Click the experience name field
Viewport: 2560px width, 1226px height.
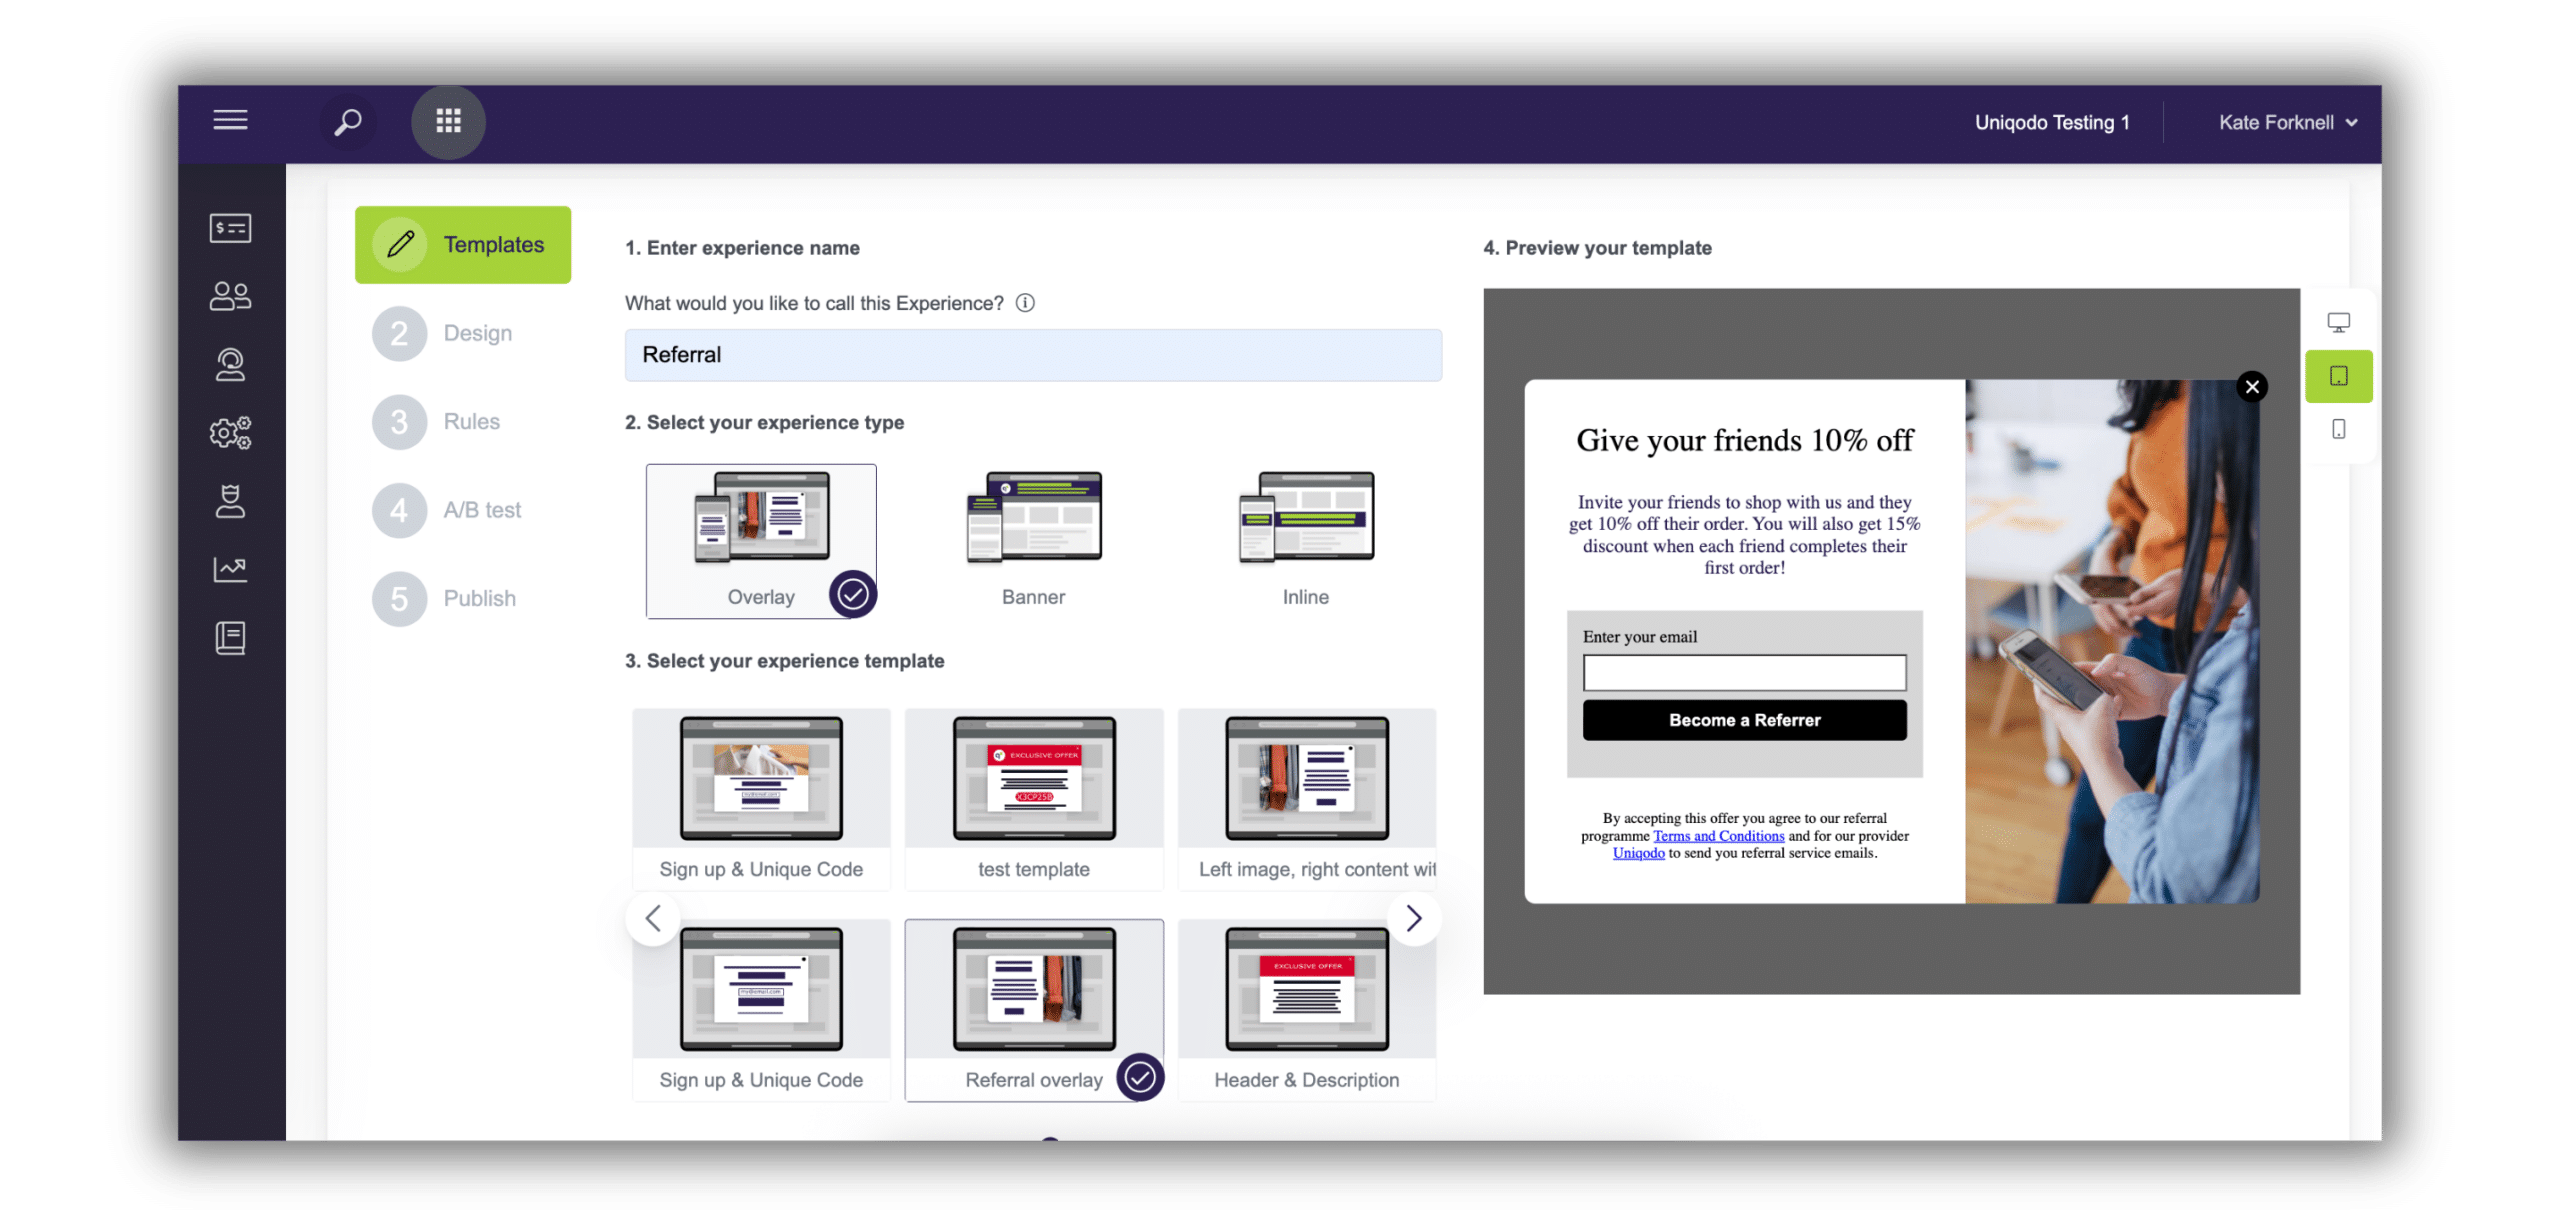[x=1033, y=355]
